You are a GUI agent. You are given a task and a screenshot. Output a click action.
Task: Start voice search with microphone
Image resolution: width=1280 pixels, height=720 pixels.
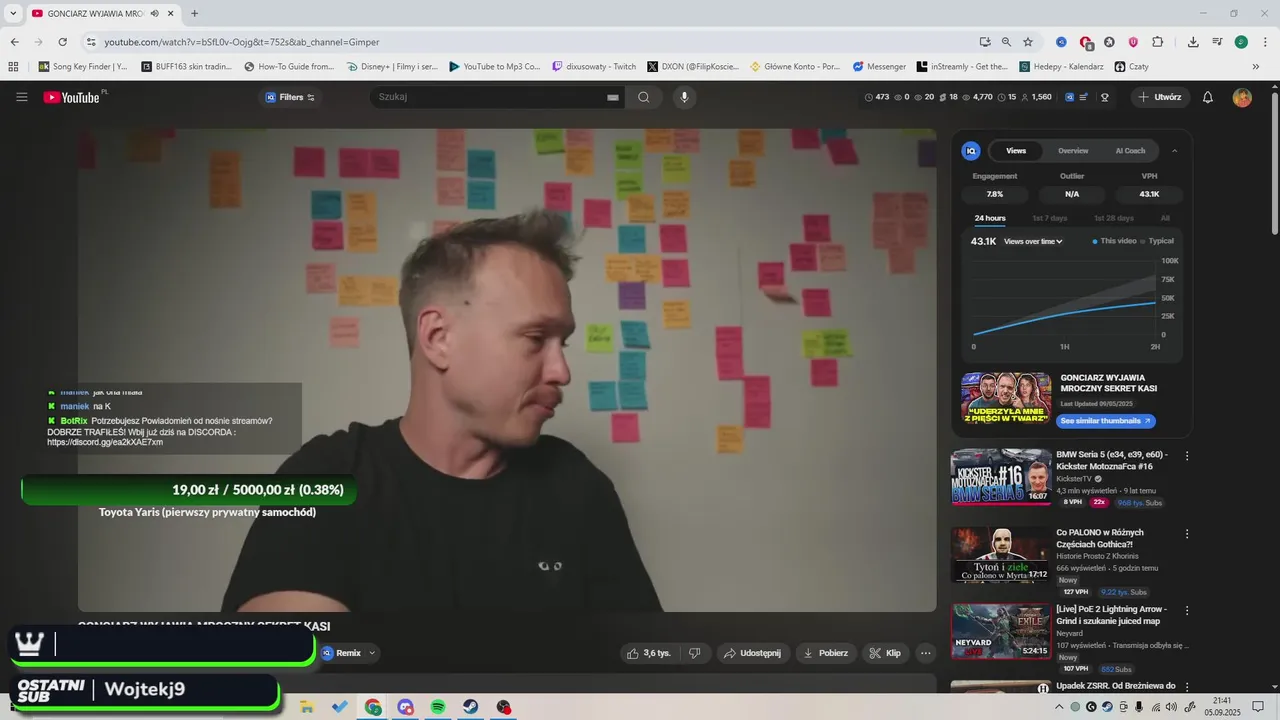[x=684, y=97]
